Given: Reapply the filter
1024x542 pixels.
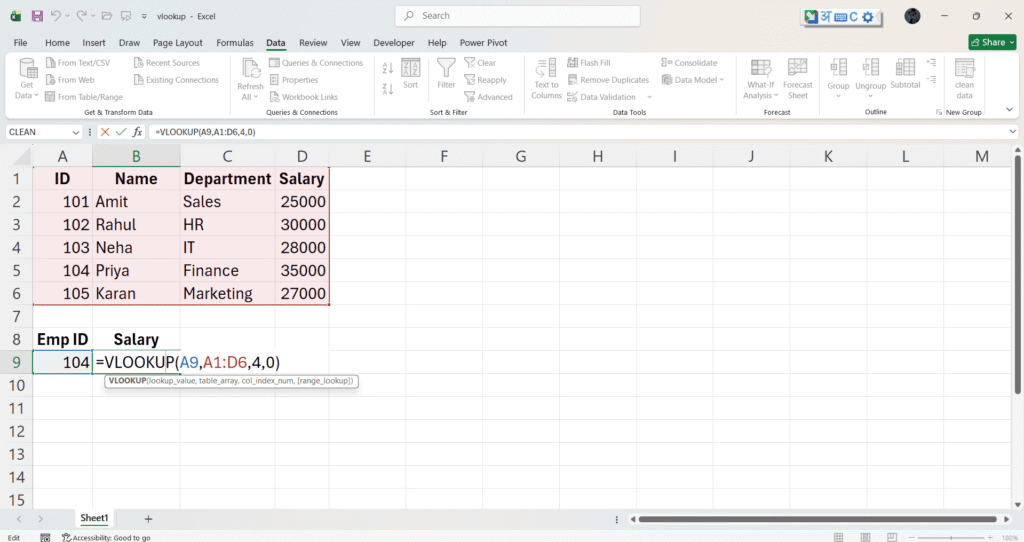Looking at the screenshot, I should pos(485,80).
